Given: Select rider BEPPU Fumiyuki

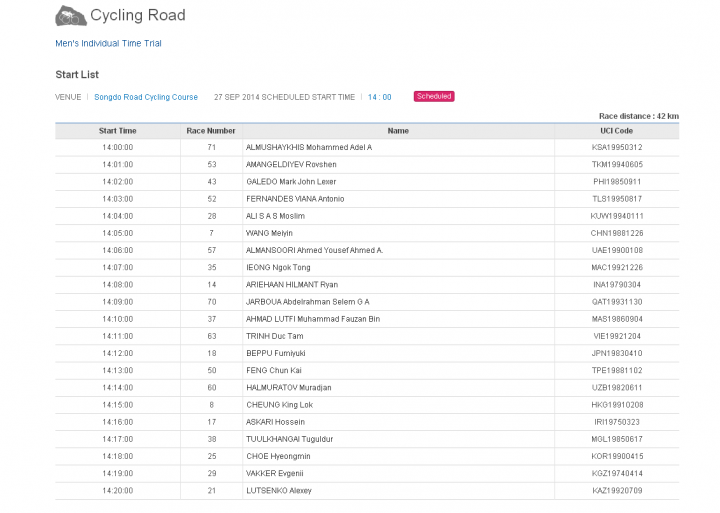Looking at the screenshot, I should click(276, 353).
